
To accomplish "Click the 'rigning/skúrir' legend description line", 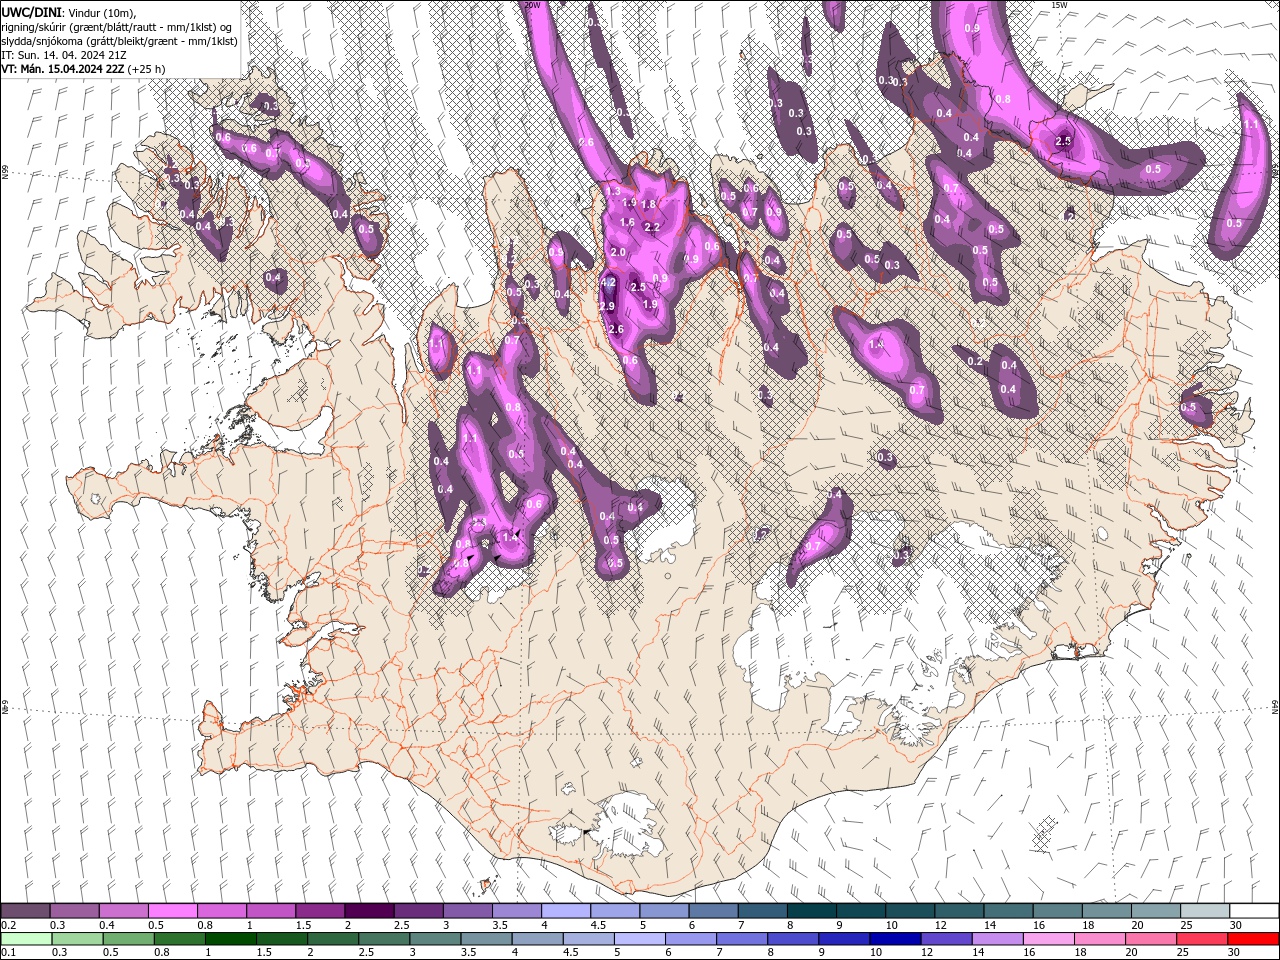I will click(117, 27).
